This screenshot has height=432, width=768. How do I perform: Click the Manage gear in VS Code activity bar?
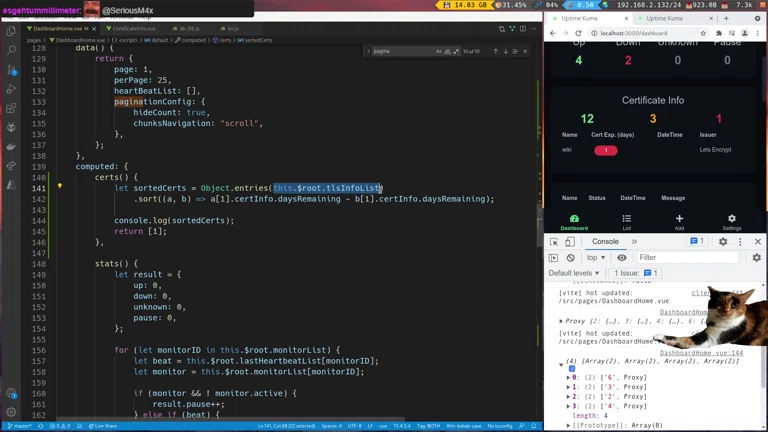click(11, 411)
